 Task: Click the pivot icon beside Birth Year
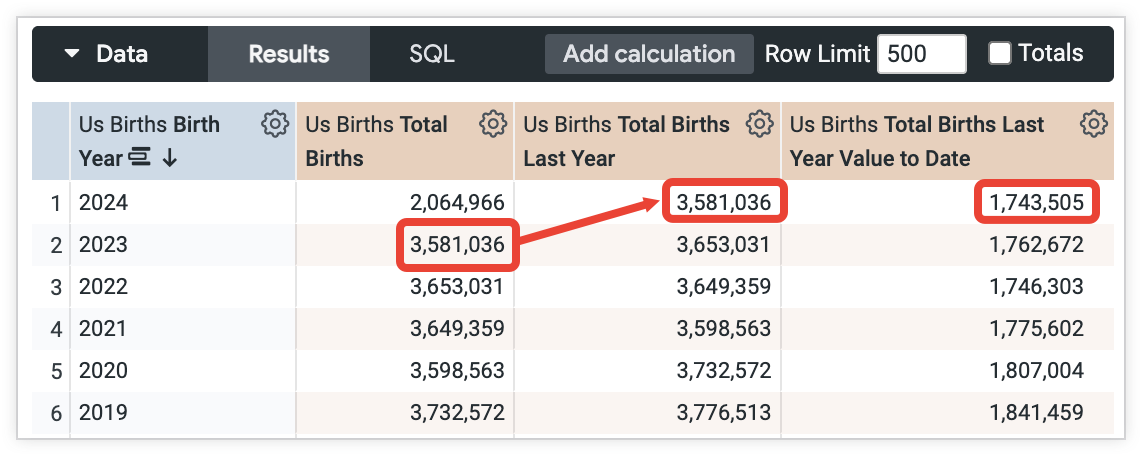(139, 158)
